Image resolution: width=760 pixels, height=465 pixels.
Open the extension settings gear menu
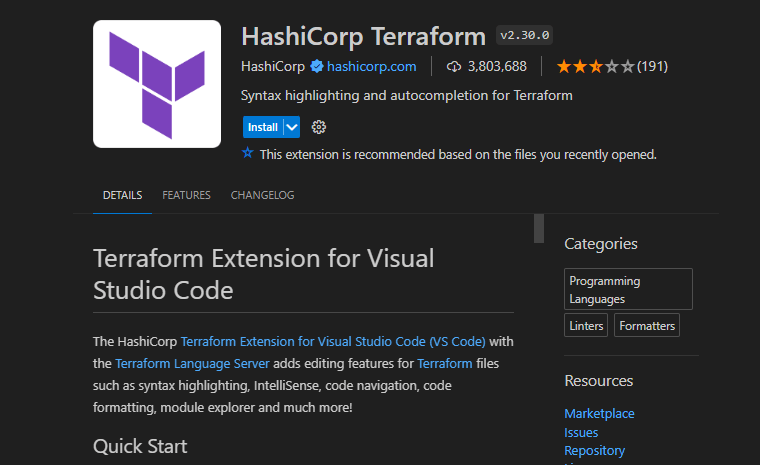pos(318,127)
